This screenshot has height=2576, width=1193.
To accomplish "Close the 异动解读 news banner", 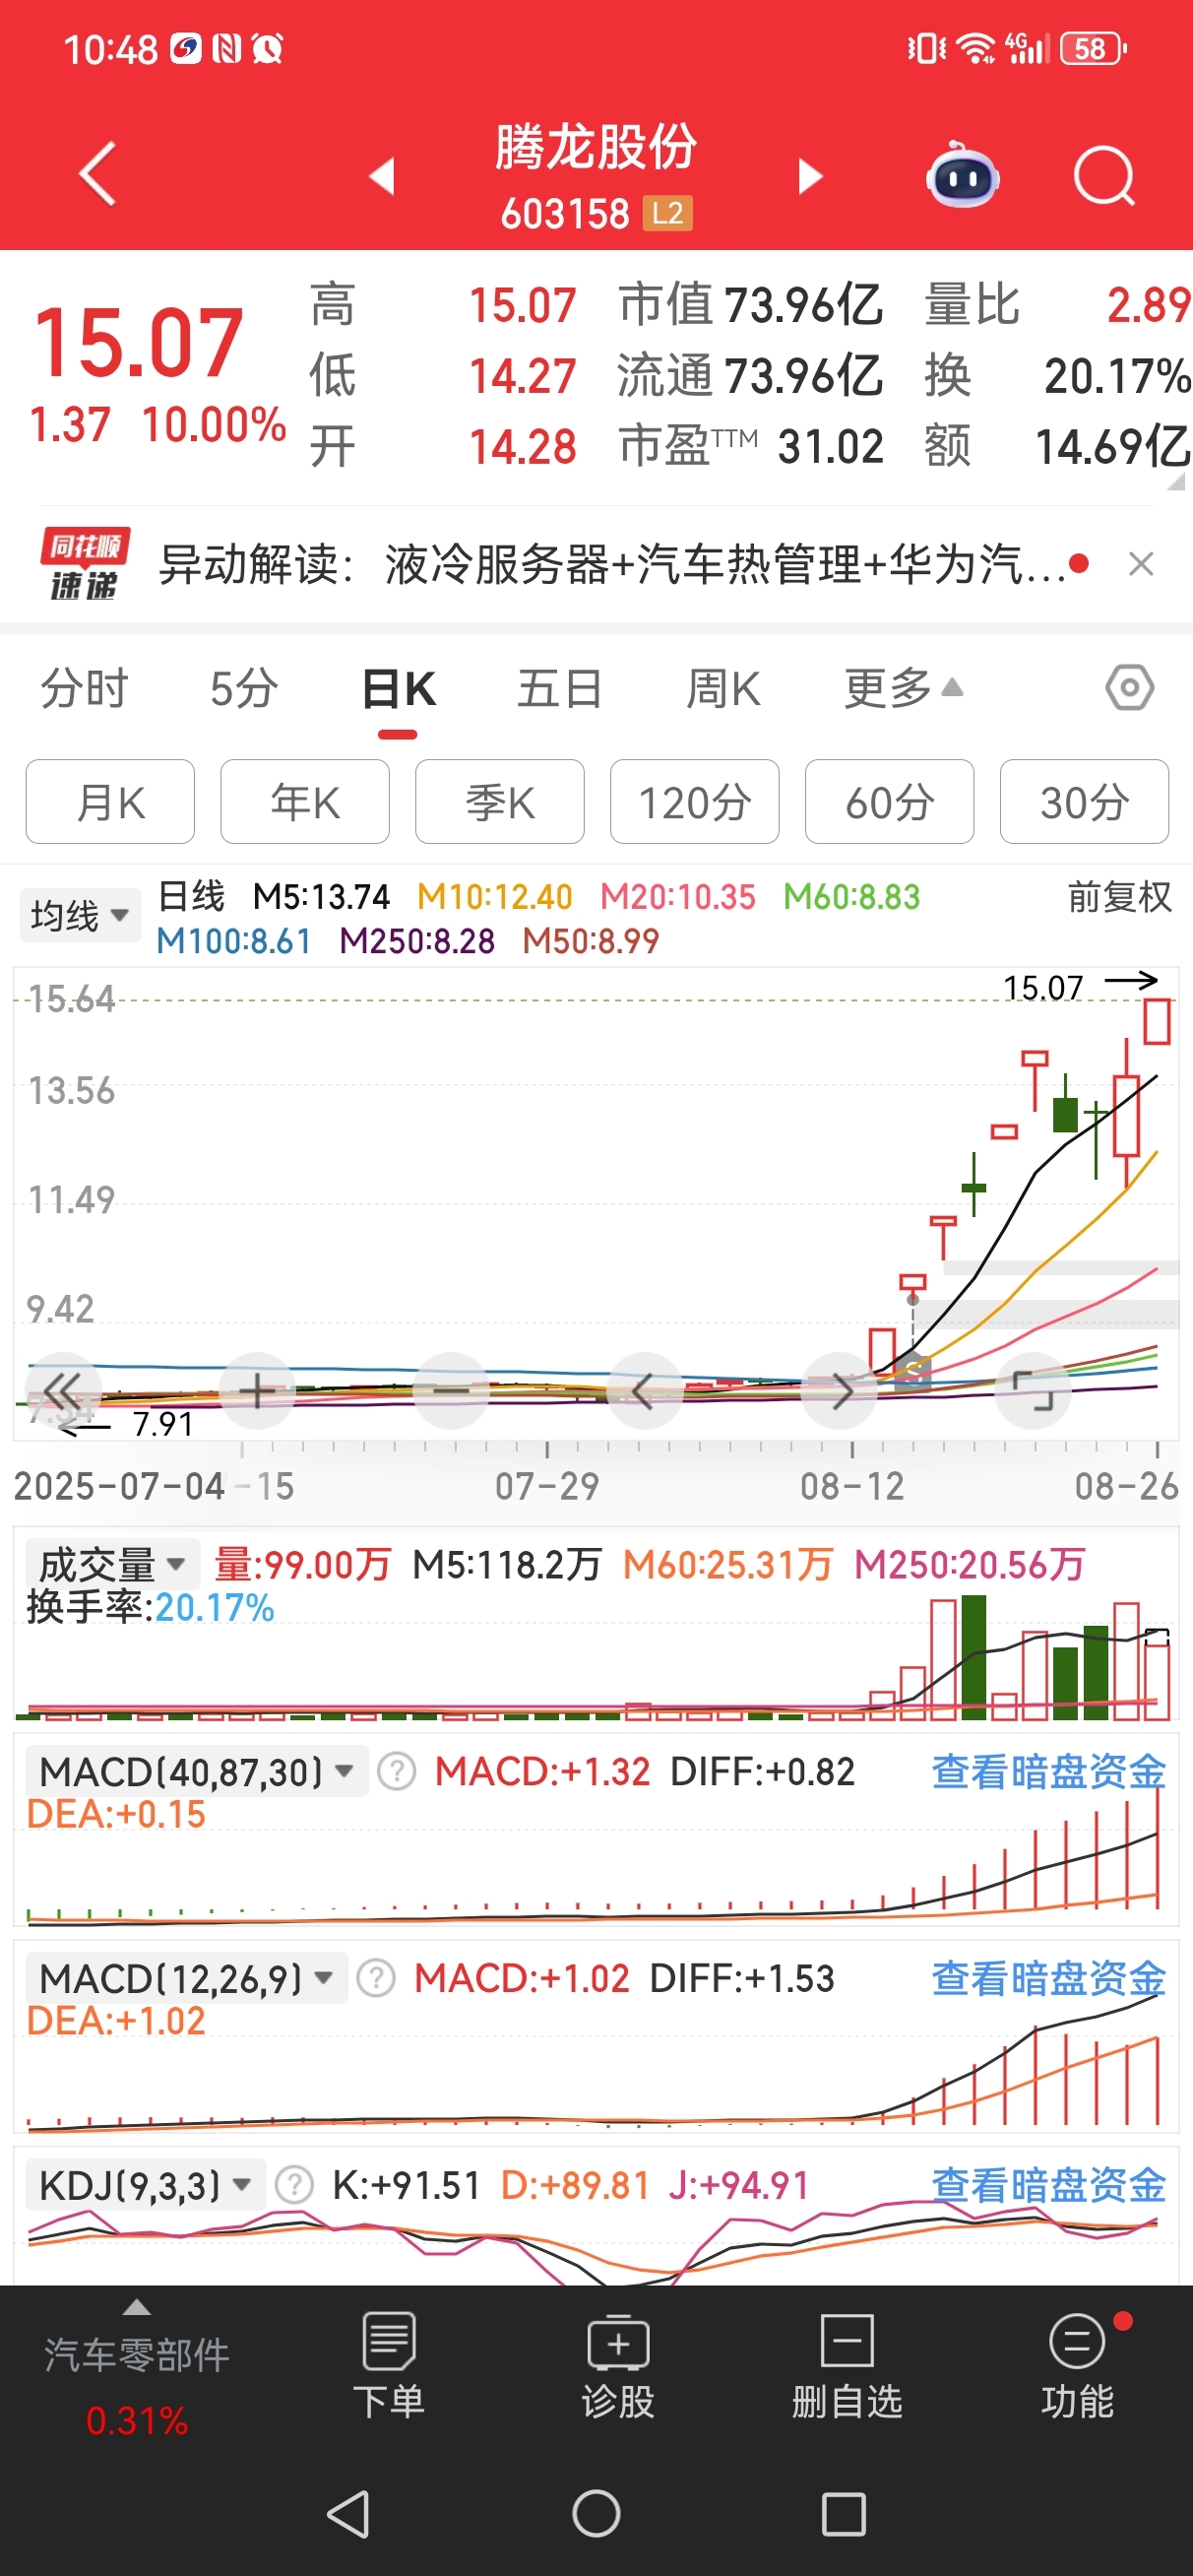I will click(1140, 565).
